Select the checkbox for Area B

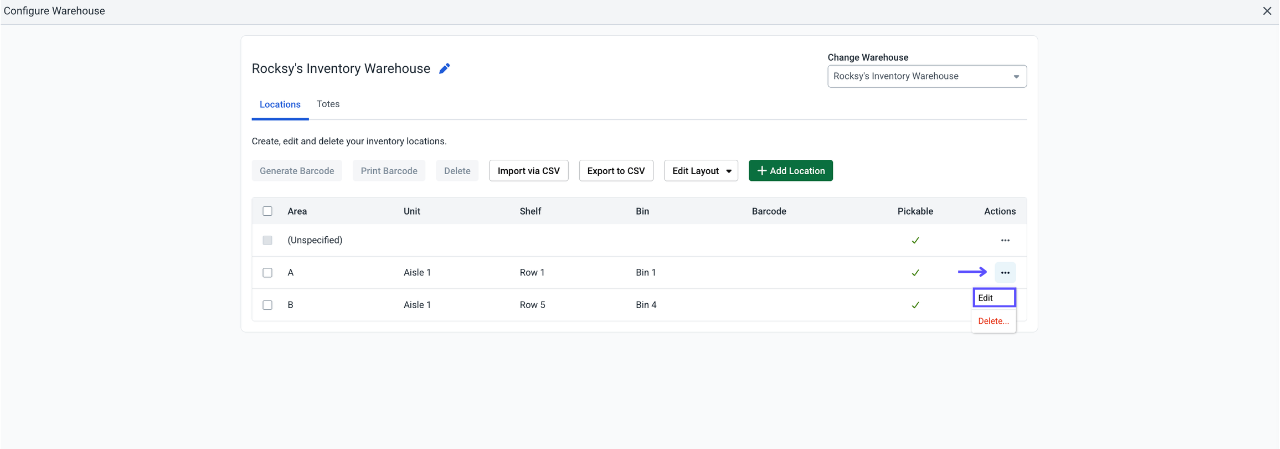(267, 305)
